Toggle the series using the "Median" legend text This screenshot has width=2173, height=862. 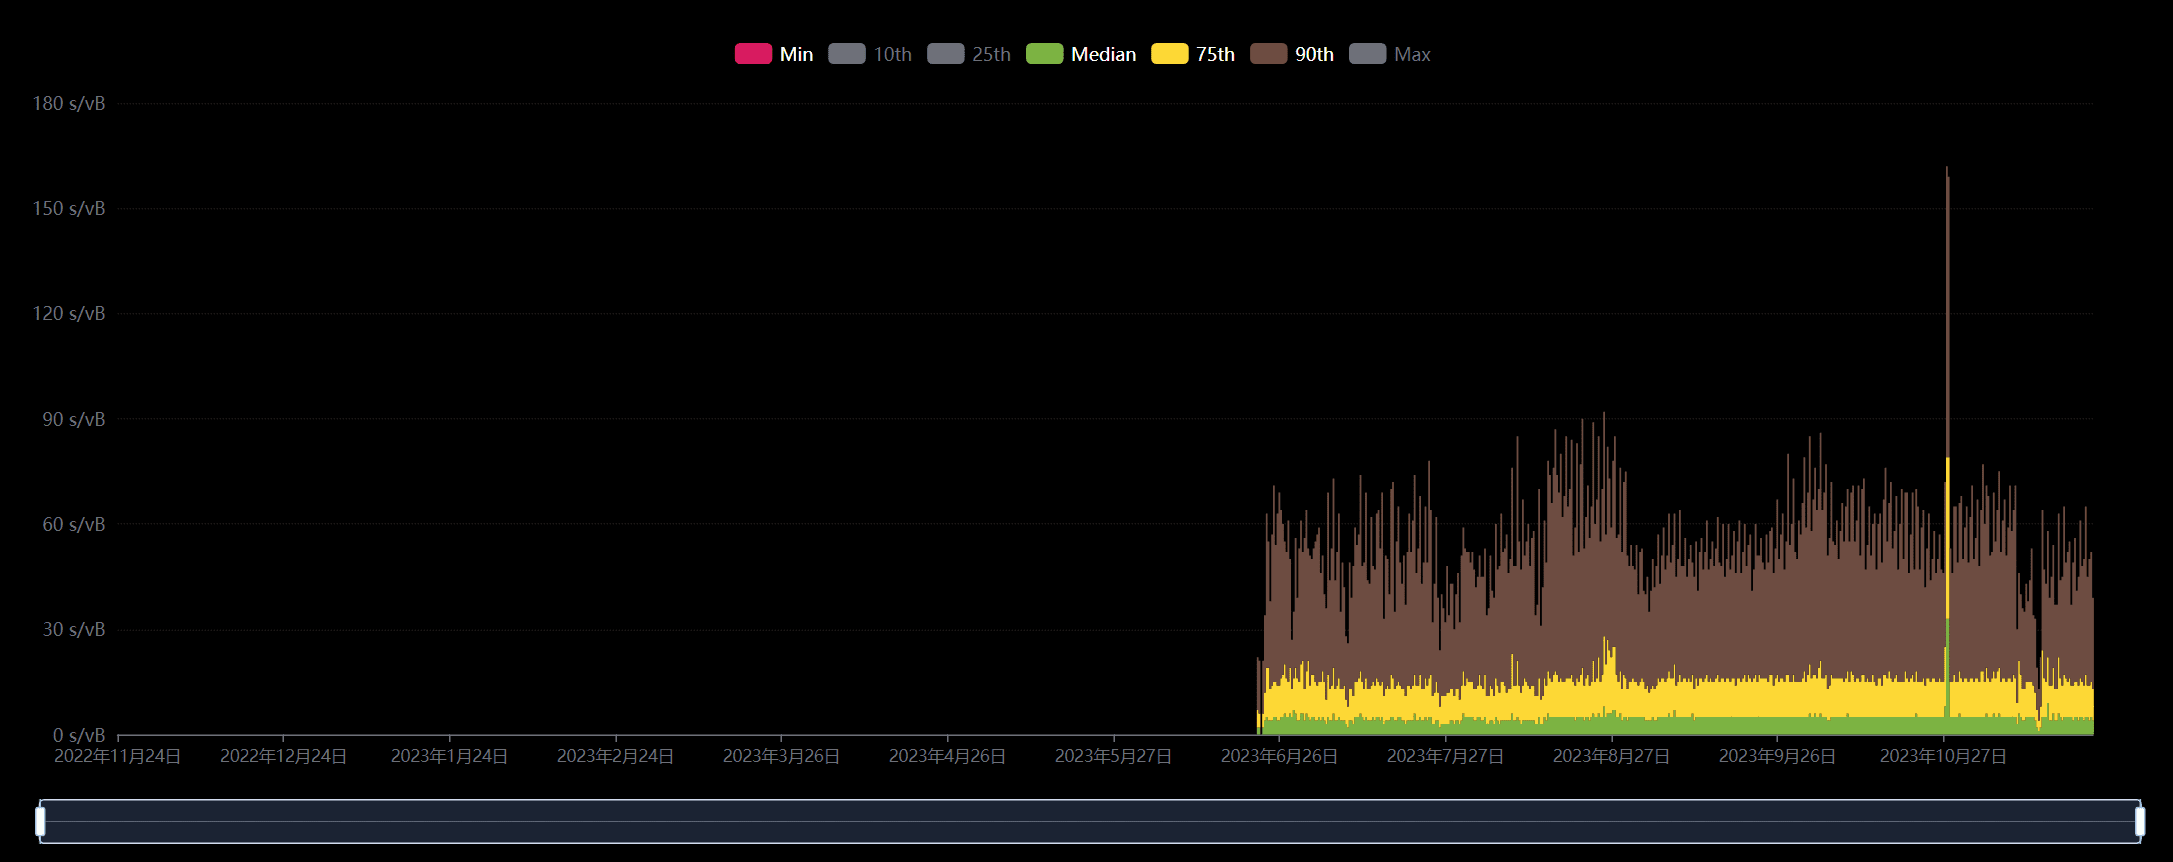(1103, 55)
